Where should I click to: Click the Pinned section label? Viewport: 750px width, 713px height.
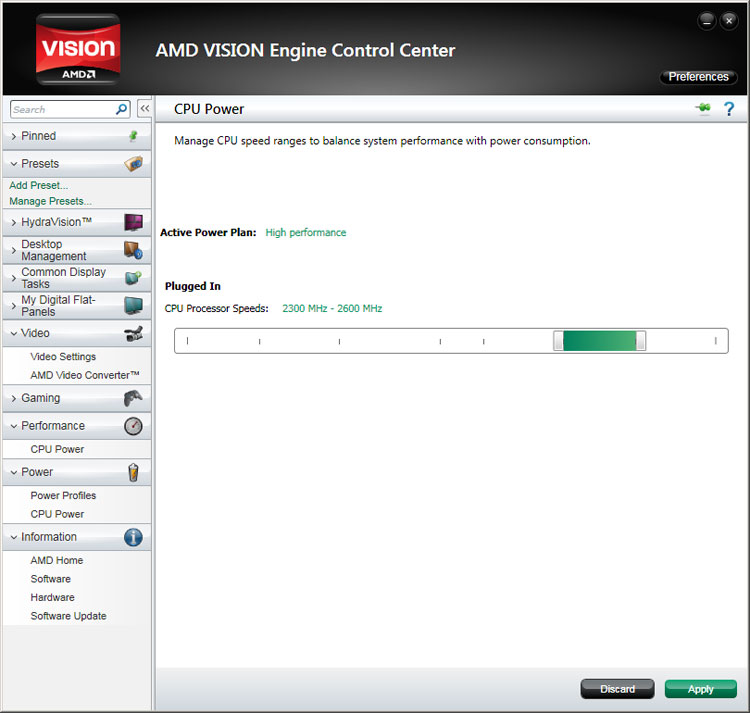pos(38,136)
